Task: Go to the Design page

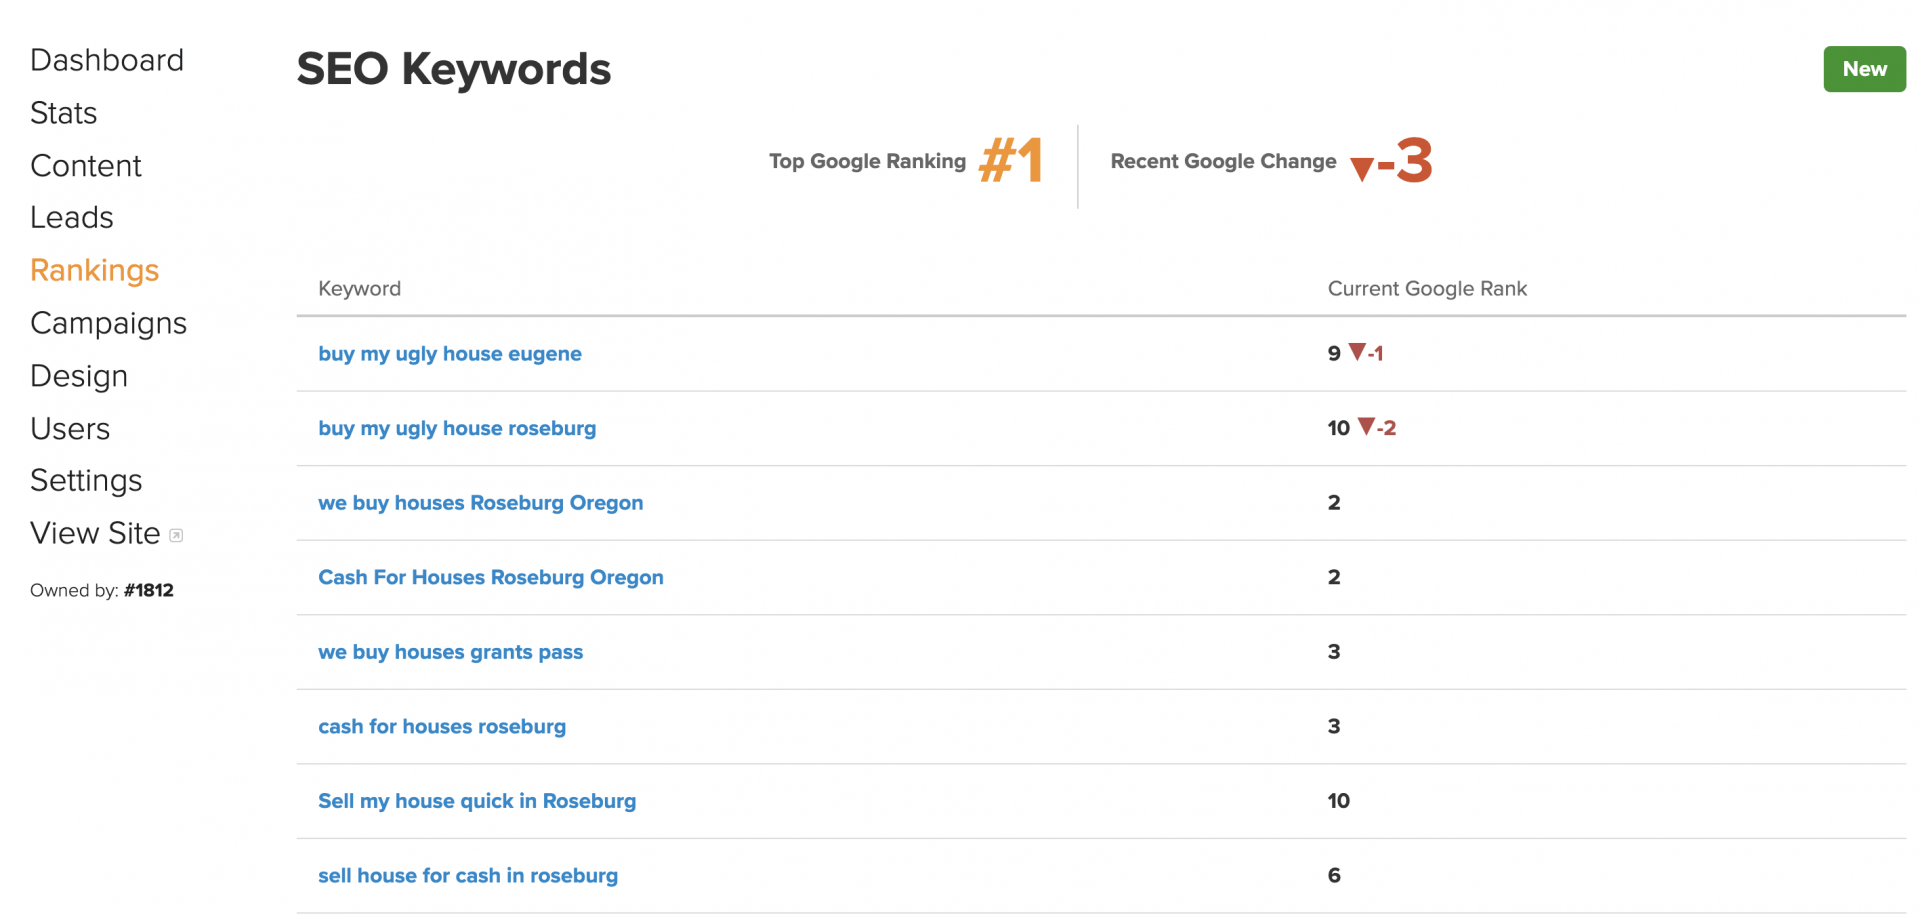Action: click(79, 376)
